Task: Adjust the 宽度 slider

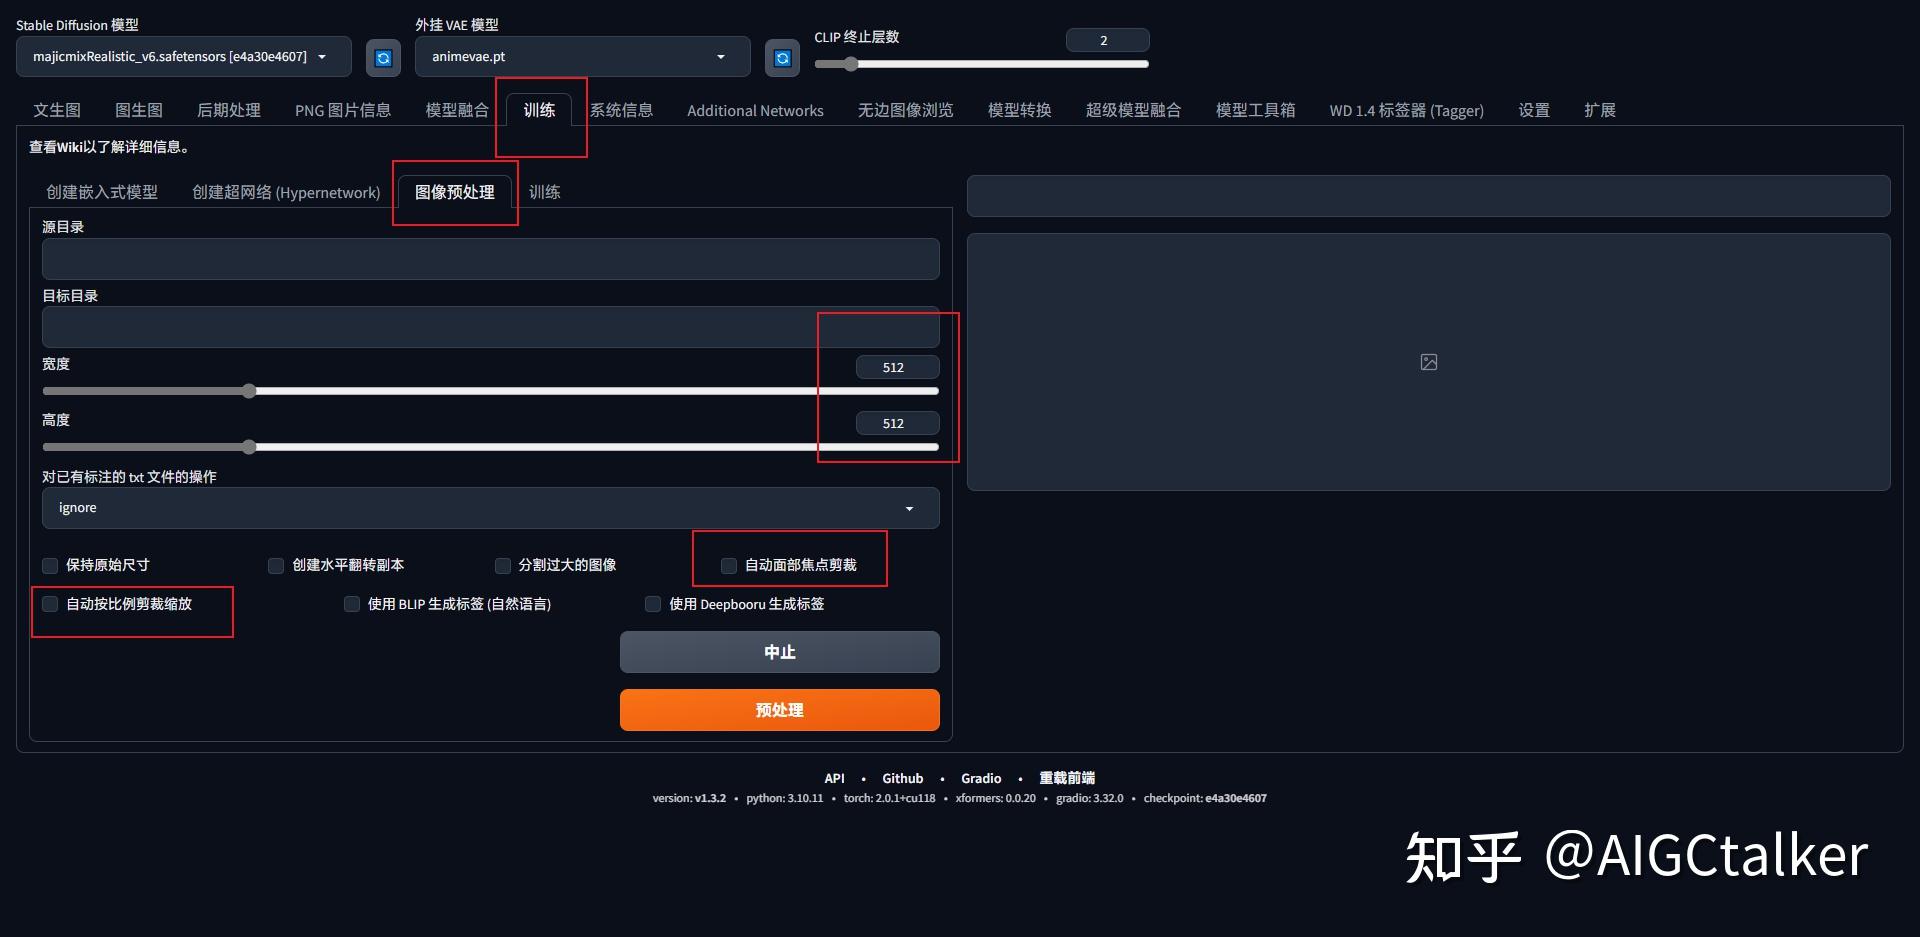Action: point(249,391)
